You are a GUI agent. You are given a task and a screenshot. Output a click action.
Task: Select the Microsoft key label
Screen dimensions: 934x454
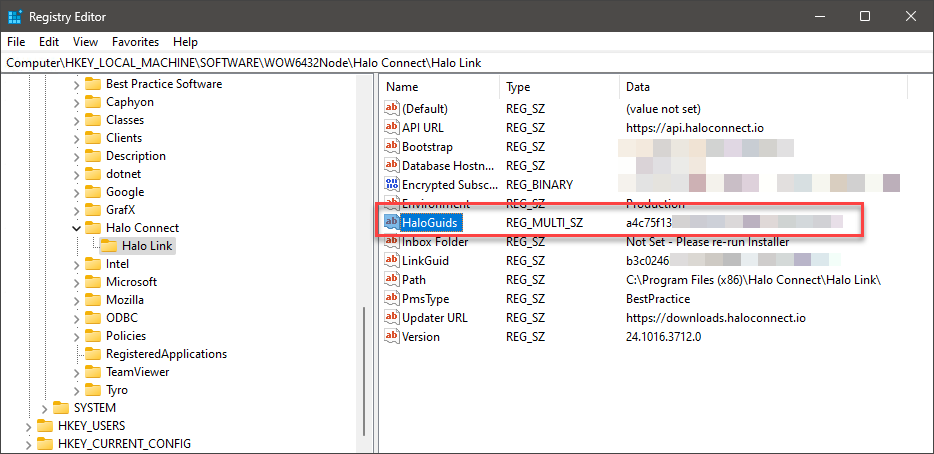pos(132,282)
